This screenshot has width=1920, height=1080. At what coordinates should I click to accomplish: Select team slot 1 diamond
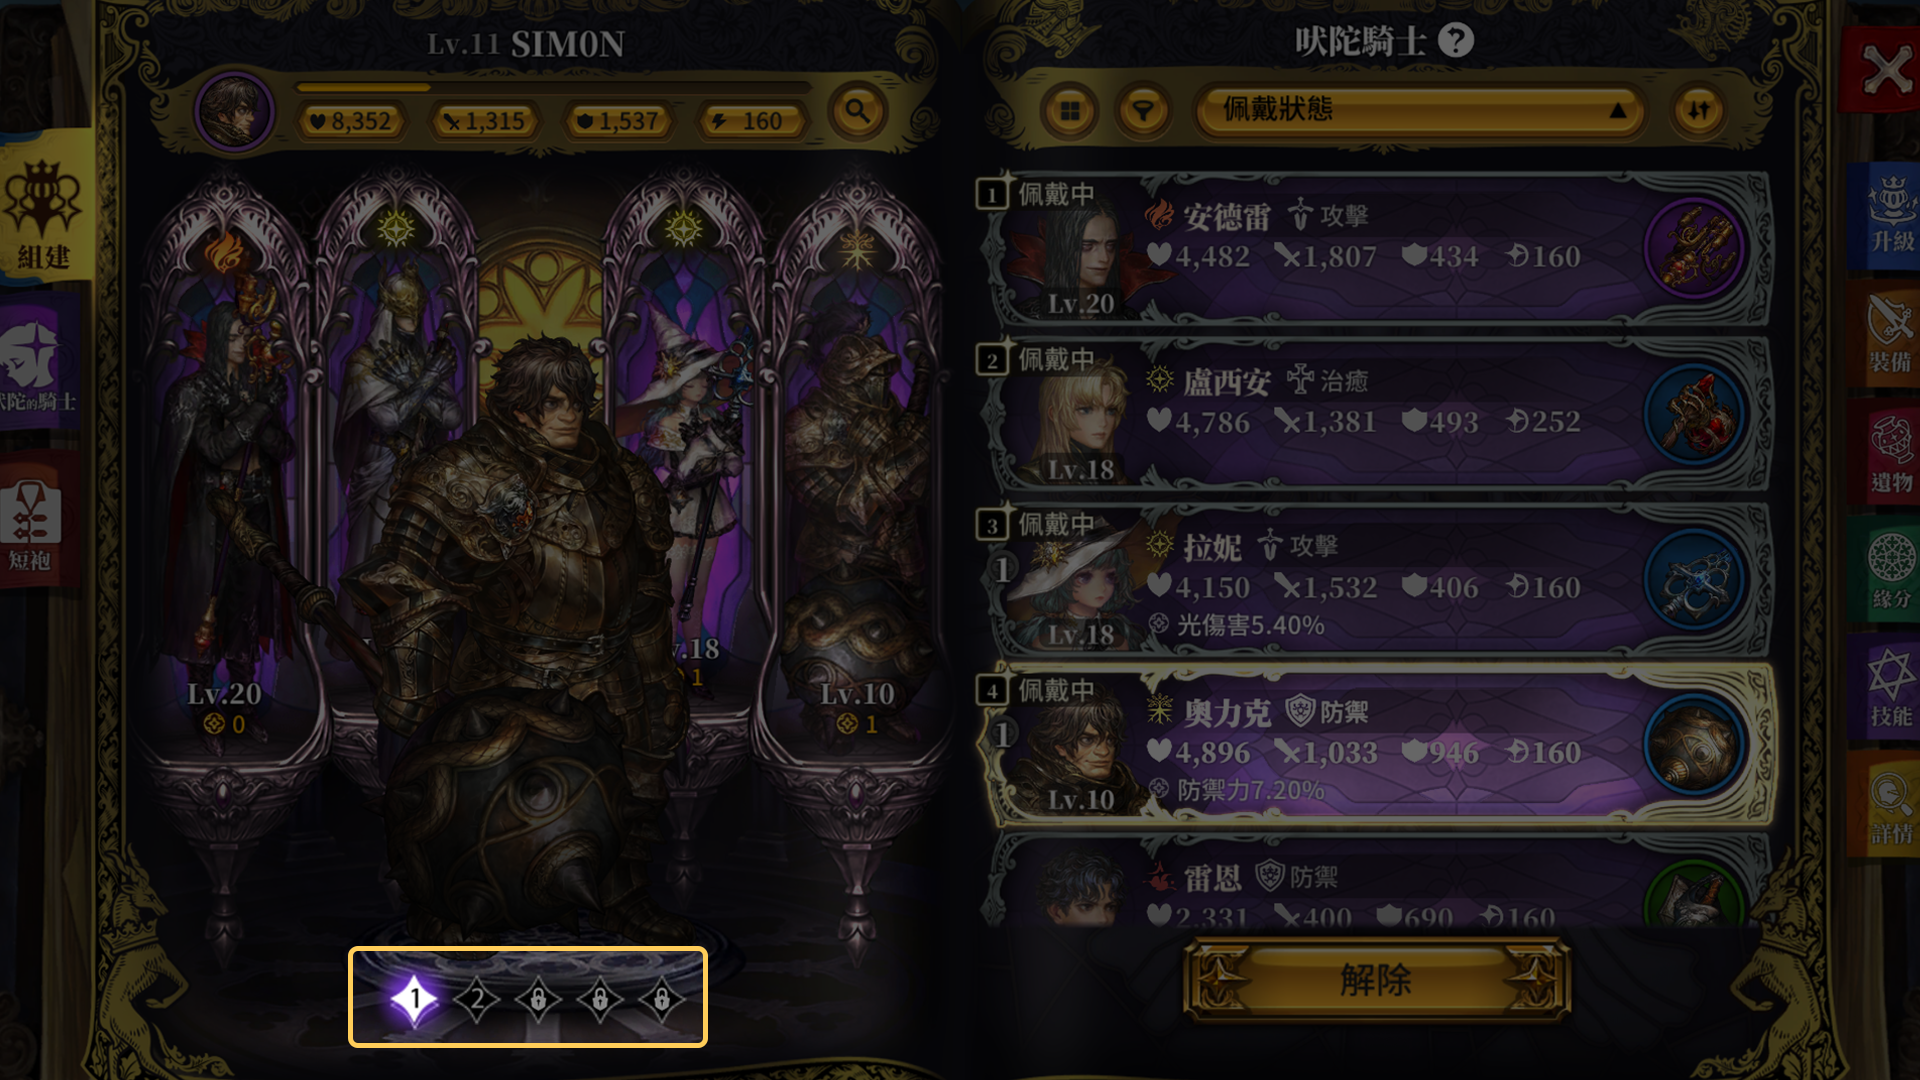pos(414,998)
